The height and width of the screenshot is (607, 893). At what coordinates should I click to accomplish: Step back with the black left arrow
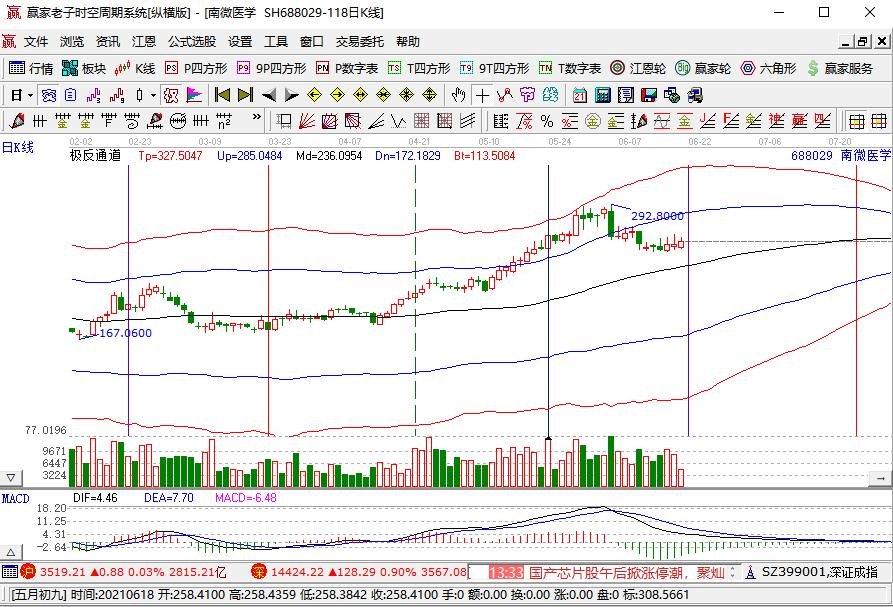point(268,95)
